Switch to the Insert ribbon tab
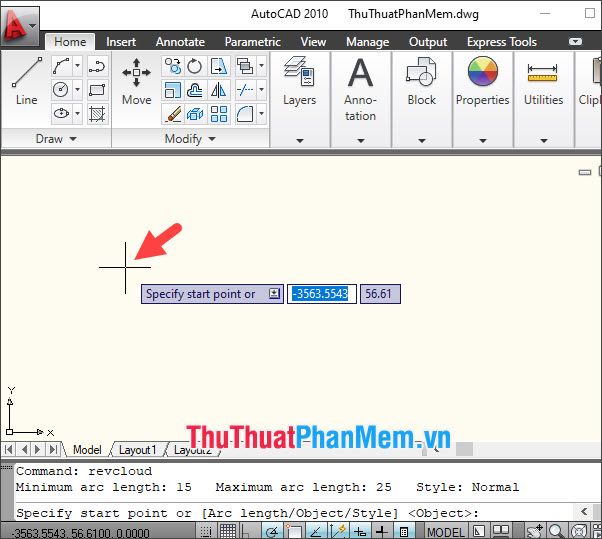The width and height of the screenshot is (602, 539). 121,41
